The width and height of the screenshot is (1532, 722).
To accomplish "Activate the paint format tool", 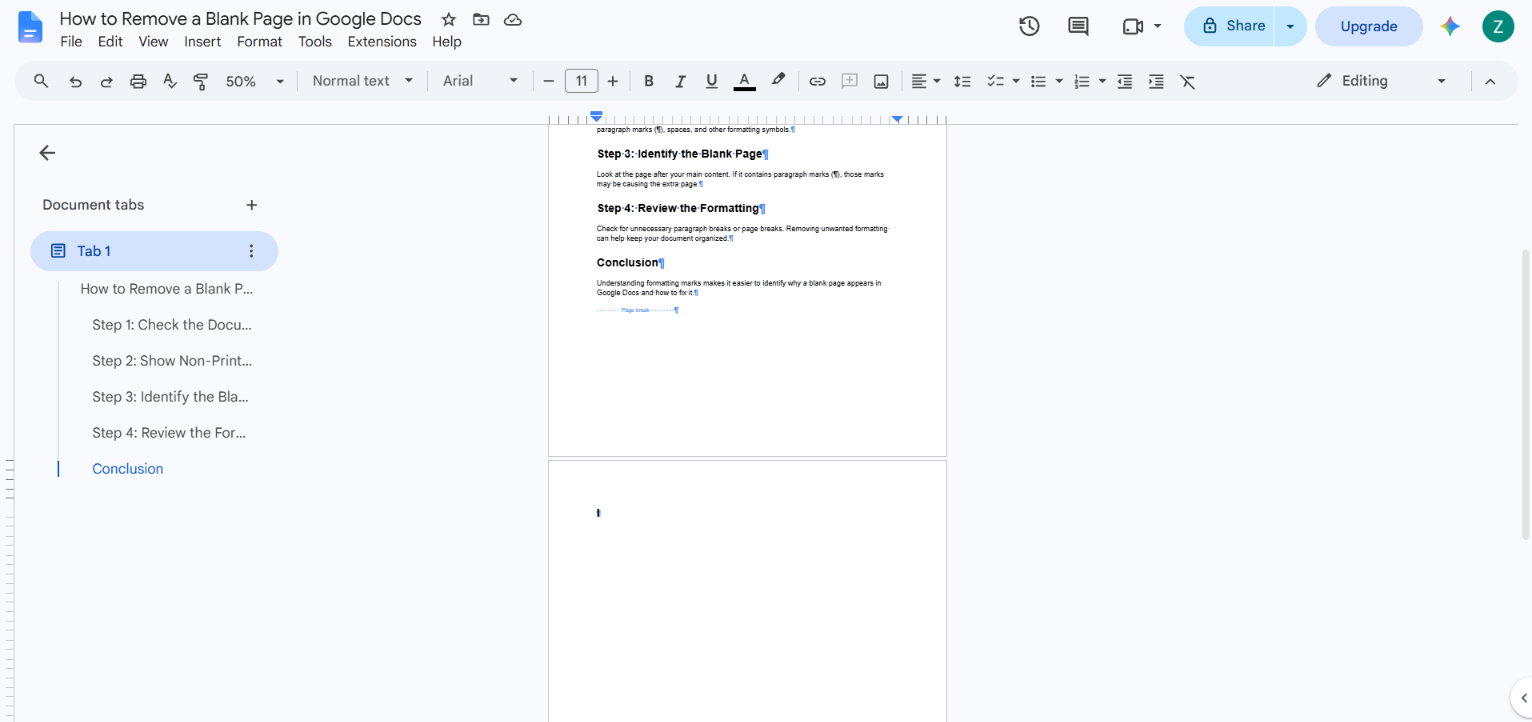I will point(200,81).
